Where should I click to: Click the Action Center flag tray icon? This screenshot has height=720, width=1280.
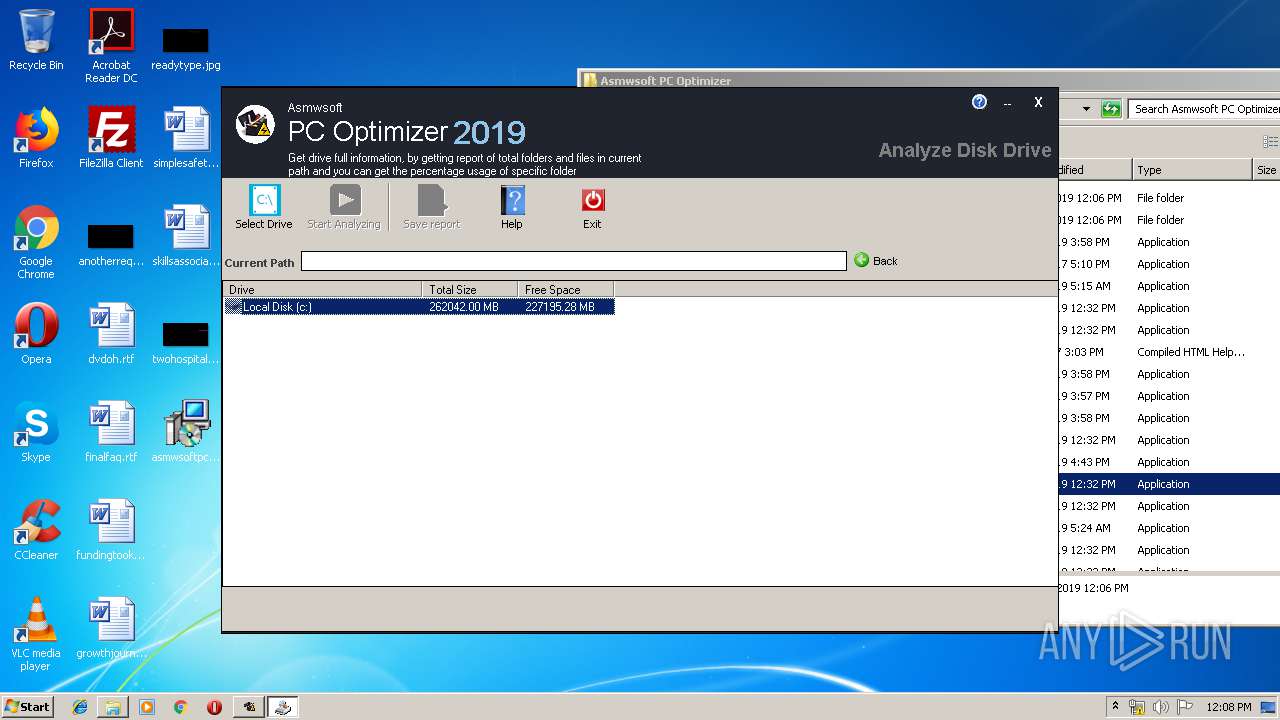tap(1184, 707)
